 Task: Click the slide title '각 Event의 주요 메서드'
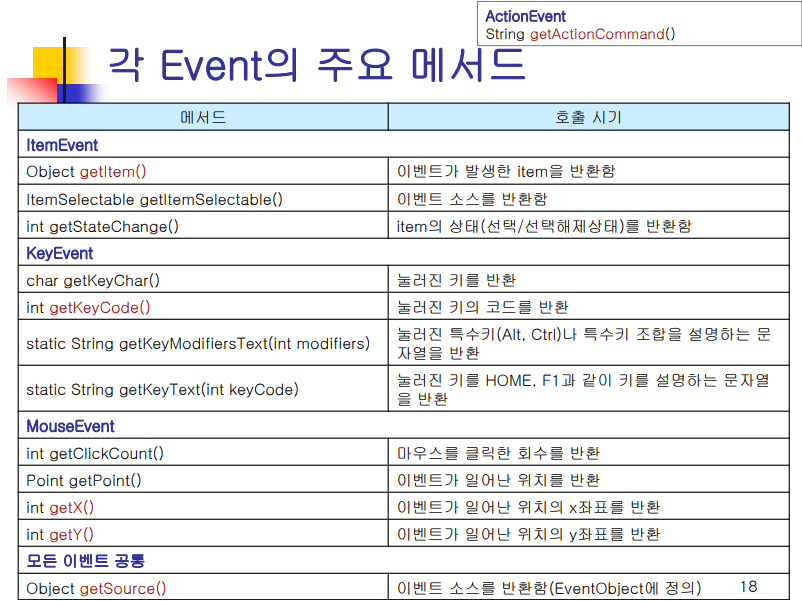tap(317, 65)
